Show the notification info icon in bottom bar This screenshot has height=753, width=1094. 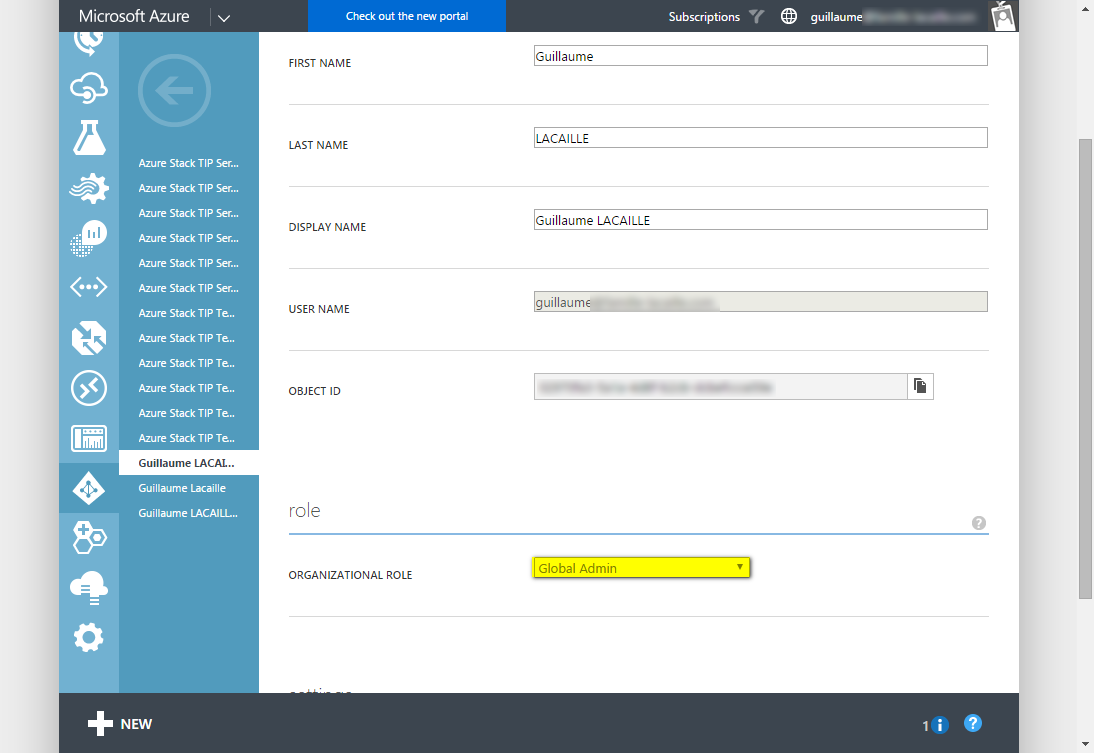click(939, 725)
